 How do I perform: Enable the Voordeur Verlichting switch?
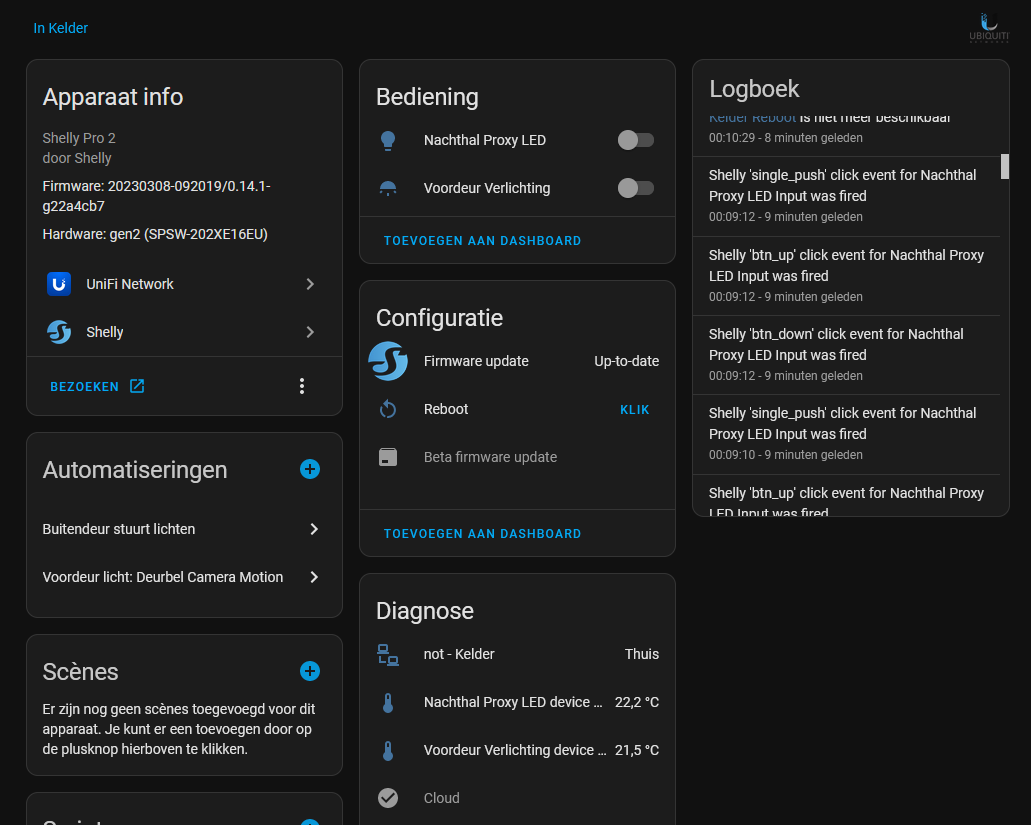click(636, 188)
